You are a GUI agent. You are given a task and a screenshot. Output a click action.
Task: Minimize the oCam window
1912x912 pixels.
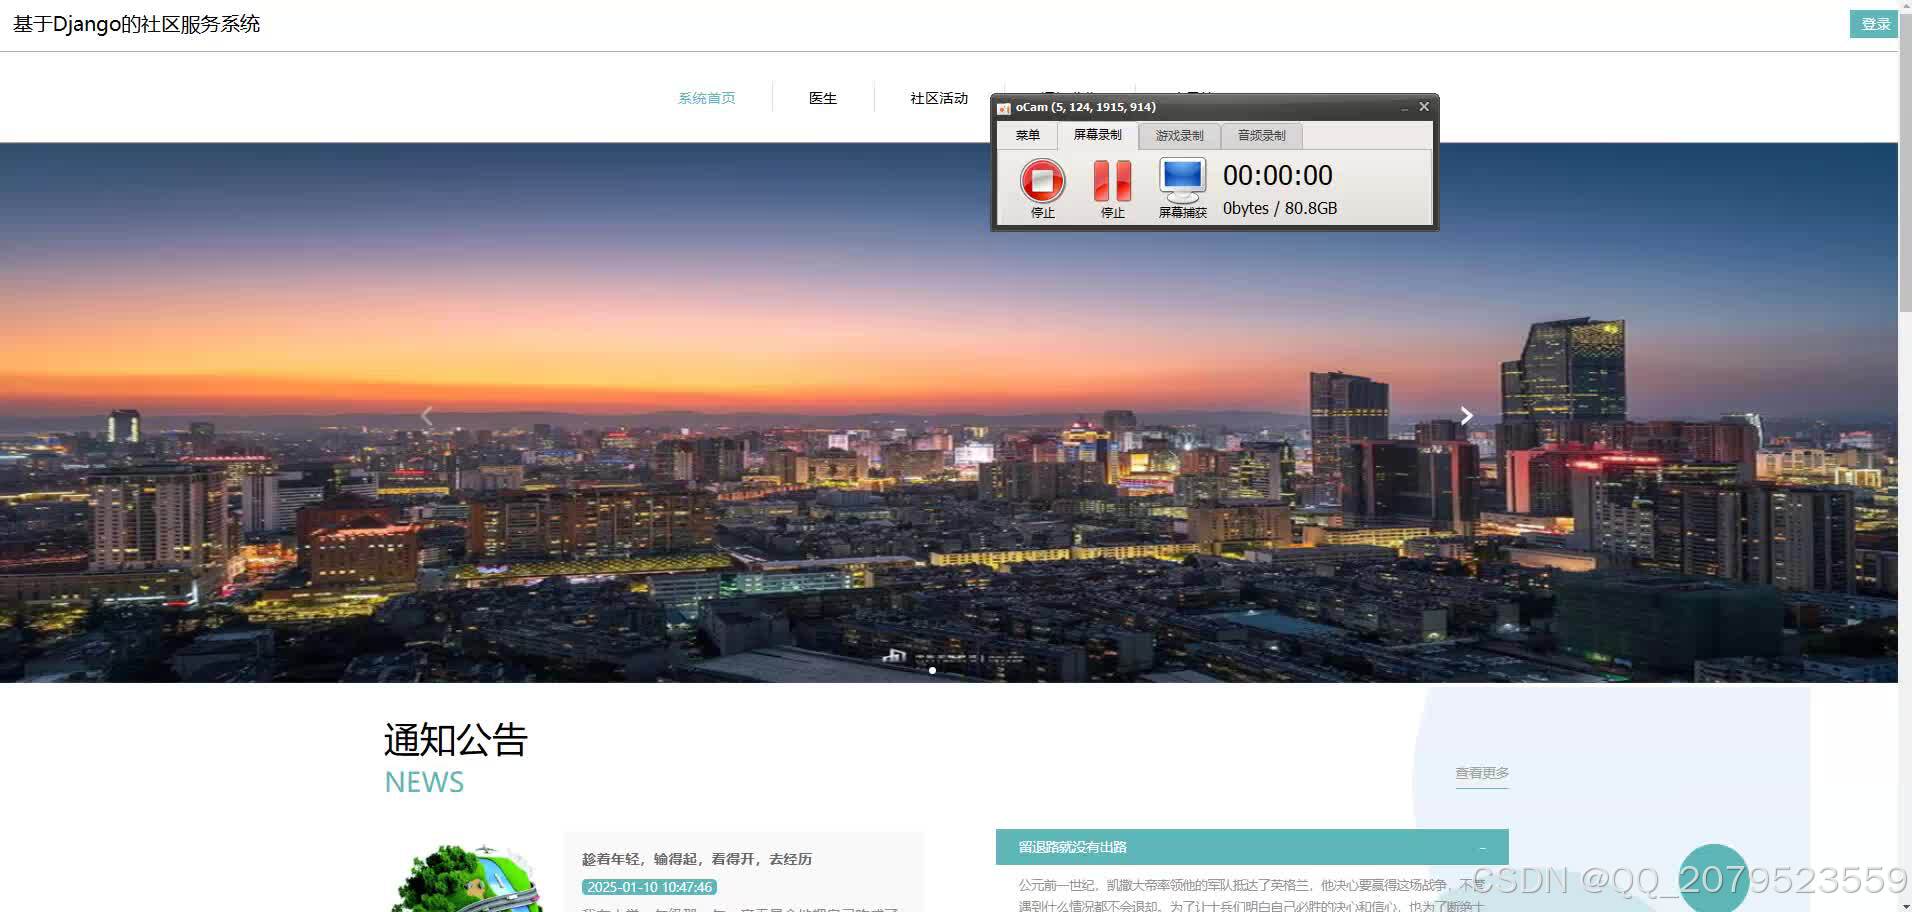click(1404, 107)
